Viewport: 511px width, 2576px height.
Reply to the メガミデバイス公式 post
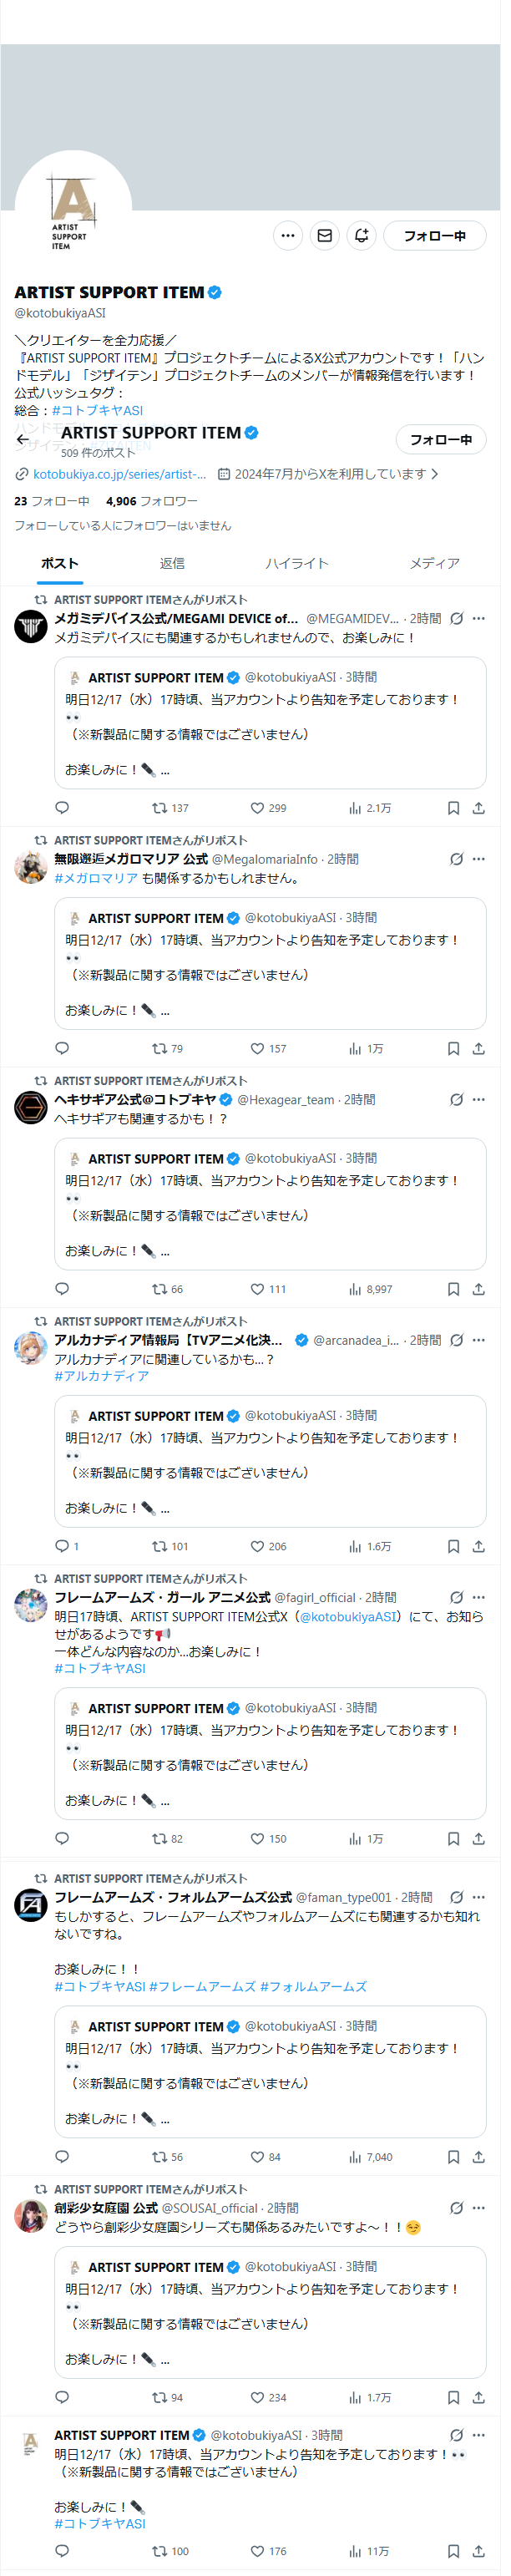[62, 808]
